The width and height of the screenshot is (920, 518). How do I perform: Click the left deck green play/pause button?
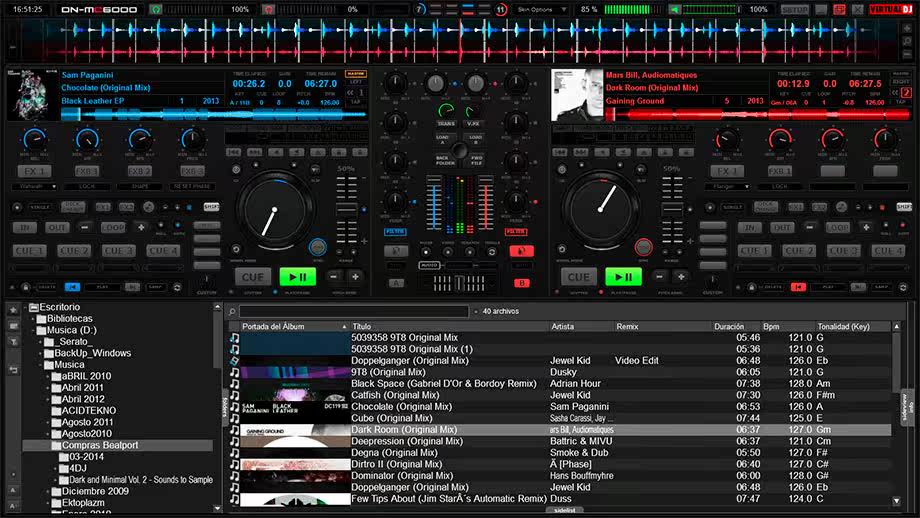tap(297, 276)
